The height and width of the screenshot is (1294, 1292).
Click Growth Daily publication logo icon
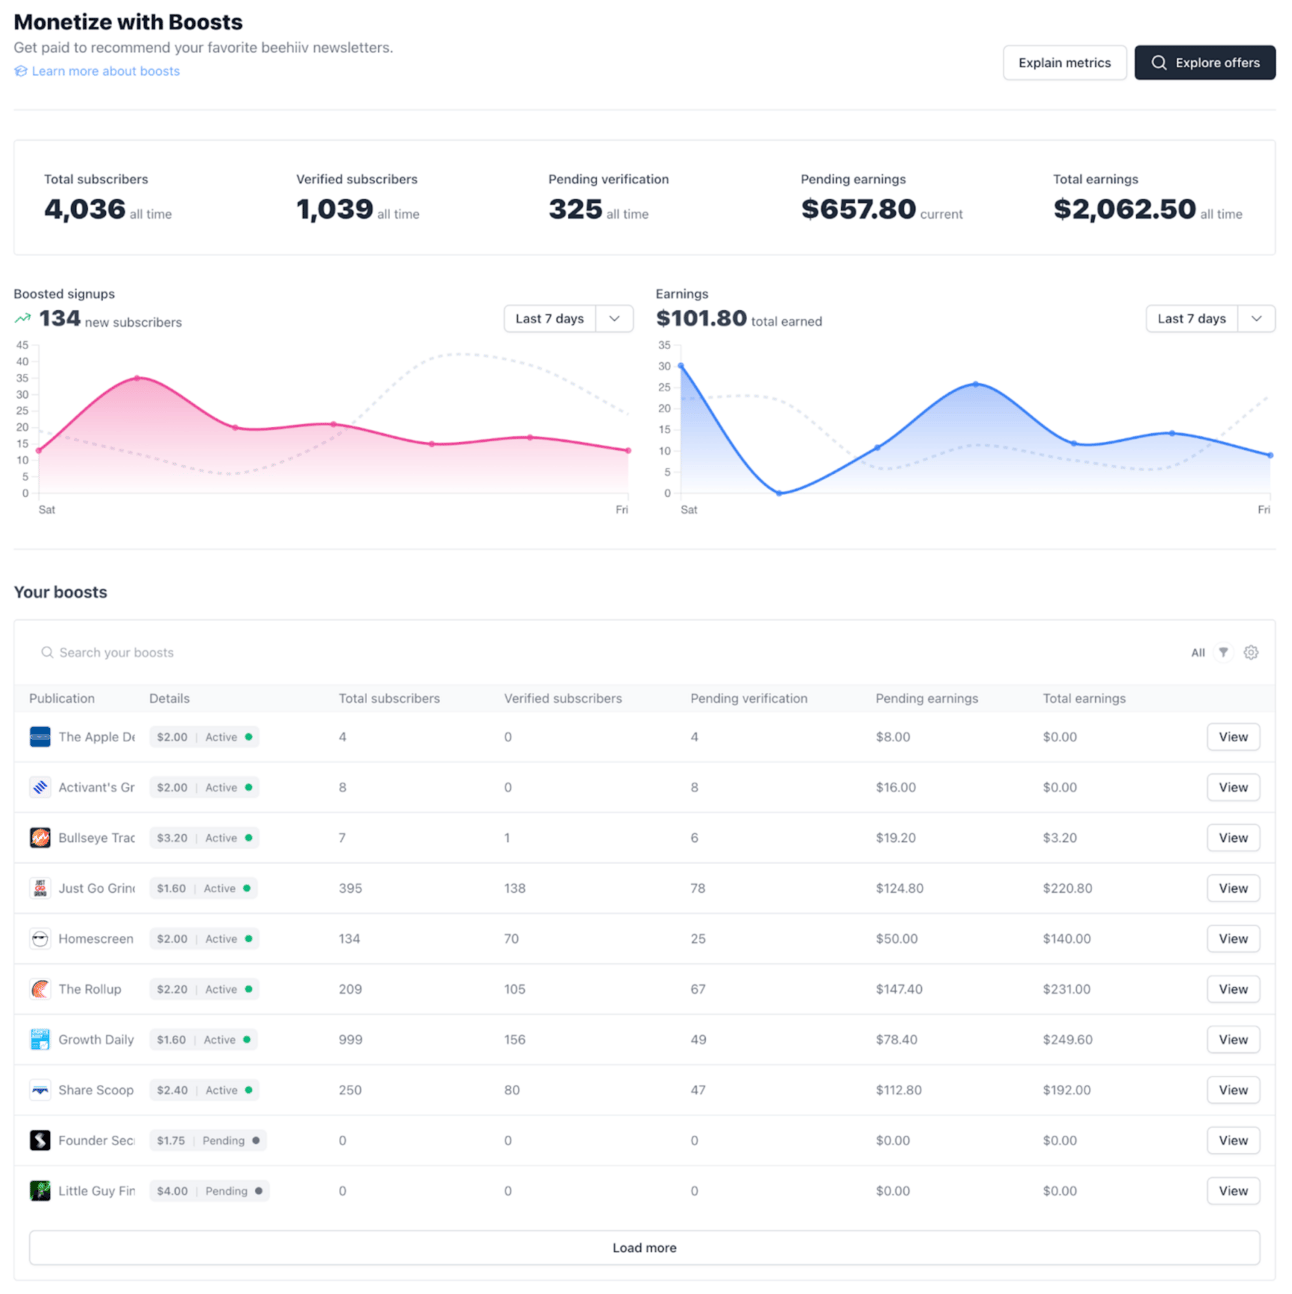(x=40, y=1040)
